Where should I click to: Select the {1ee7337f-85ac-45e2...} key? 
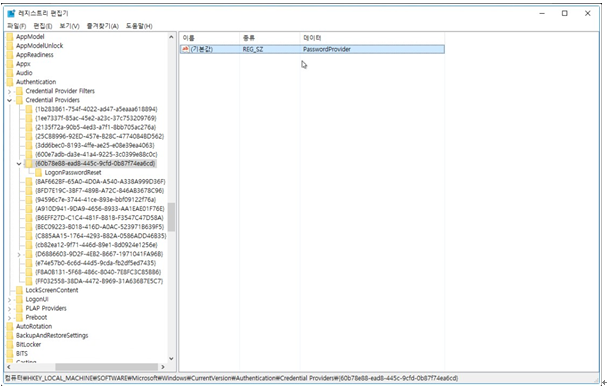click(x=96, y=118)
